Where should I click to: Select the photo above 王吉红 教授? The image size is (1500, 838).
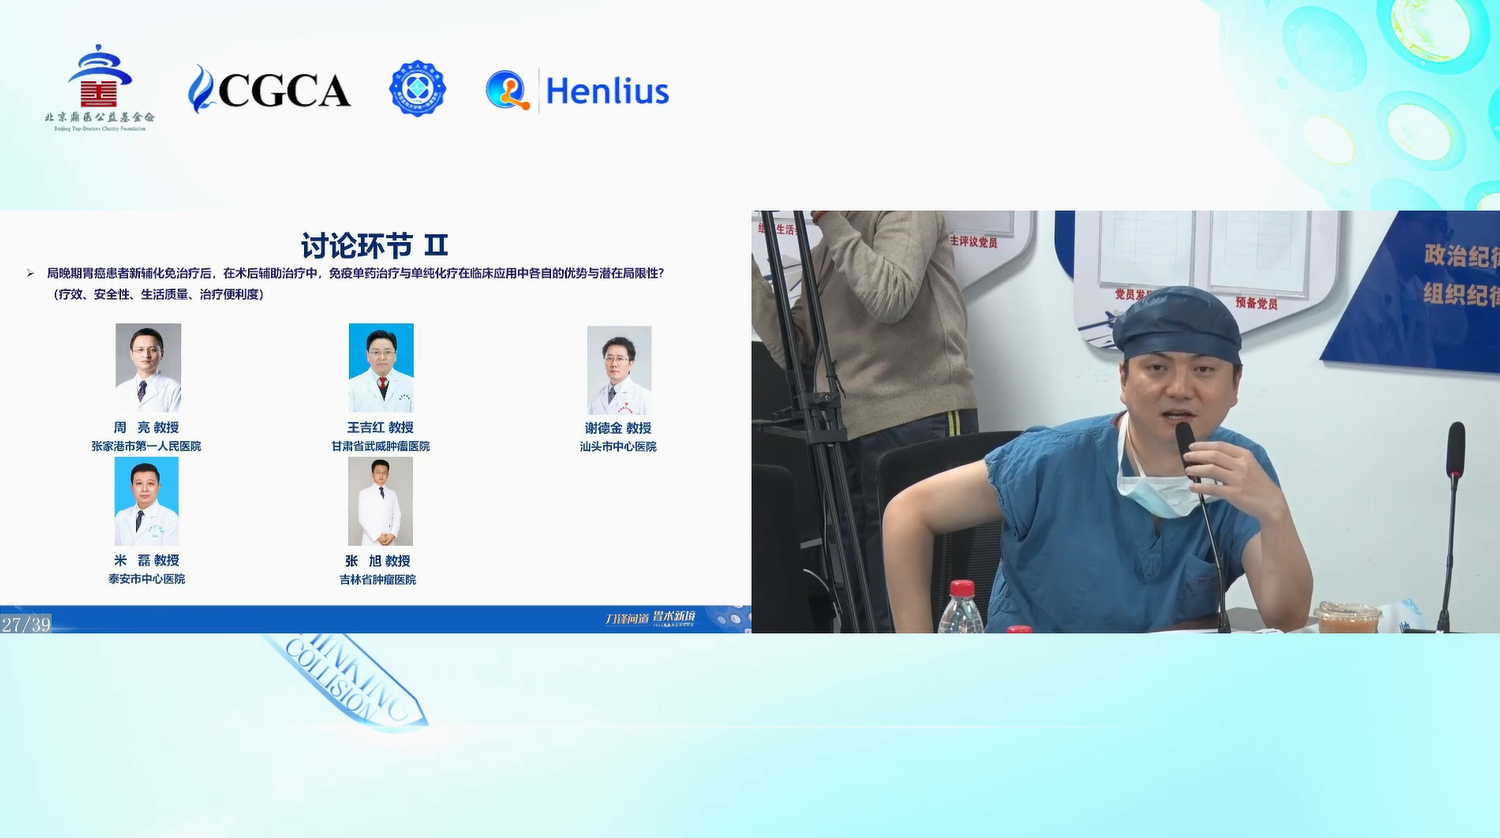(x=381, y=367)
